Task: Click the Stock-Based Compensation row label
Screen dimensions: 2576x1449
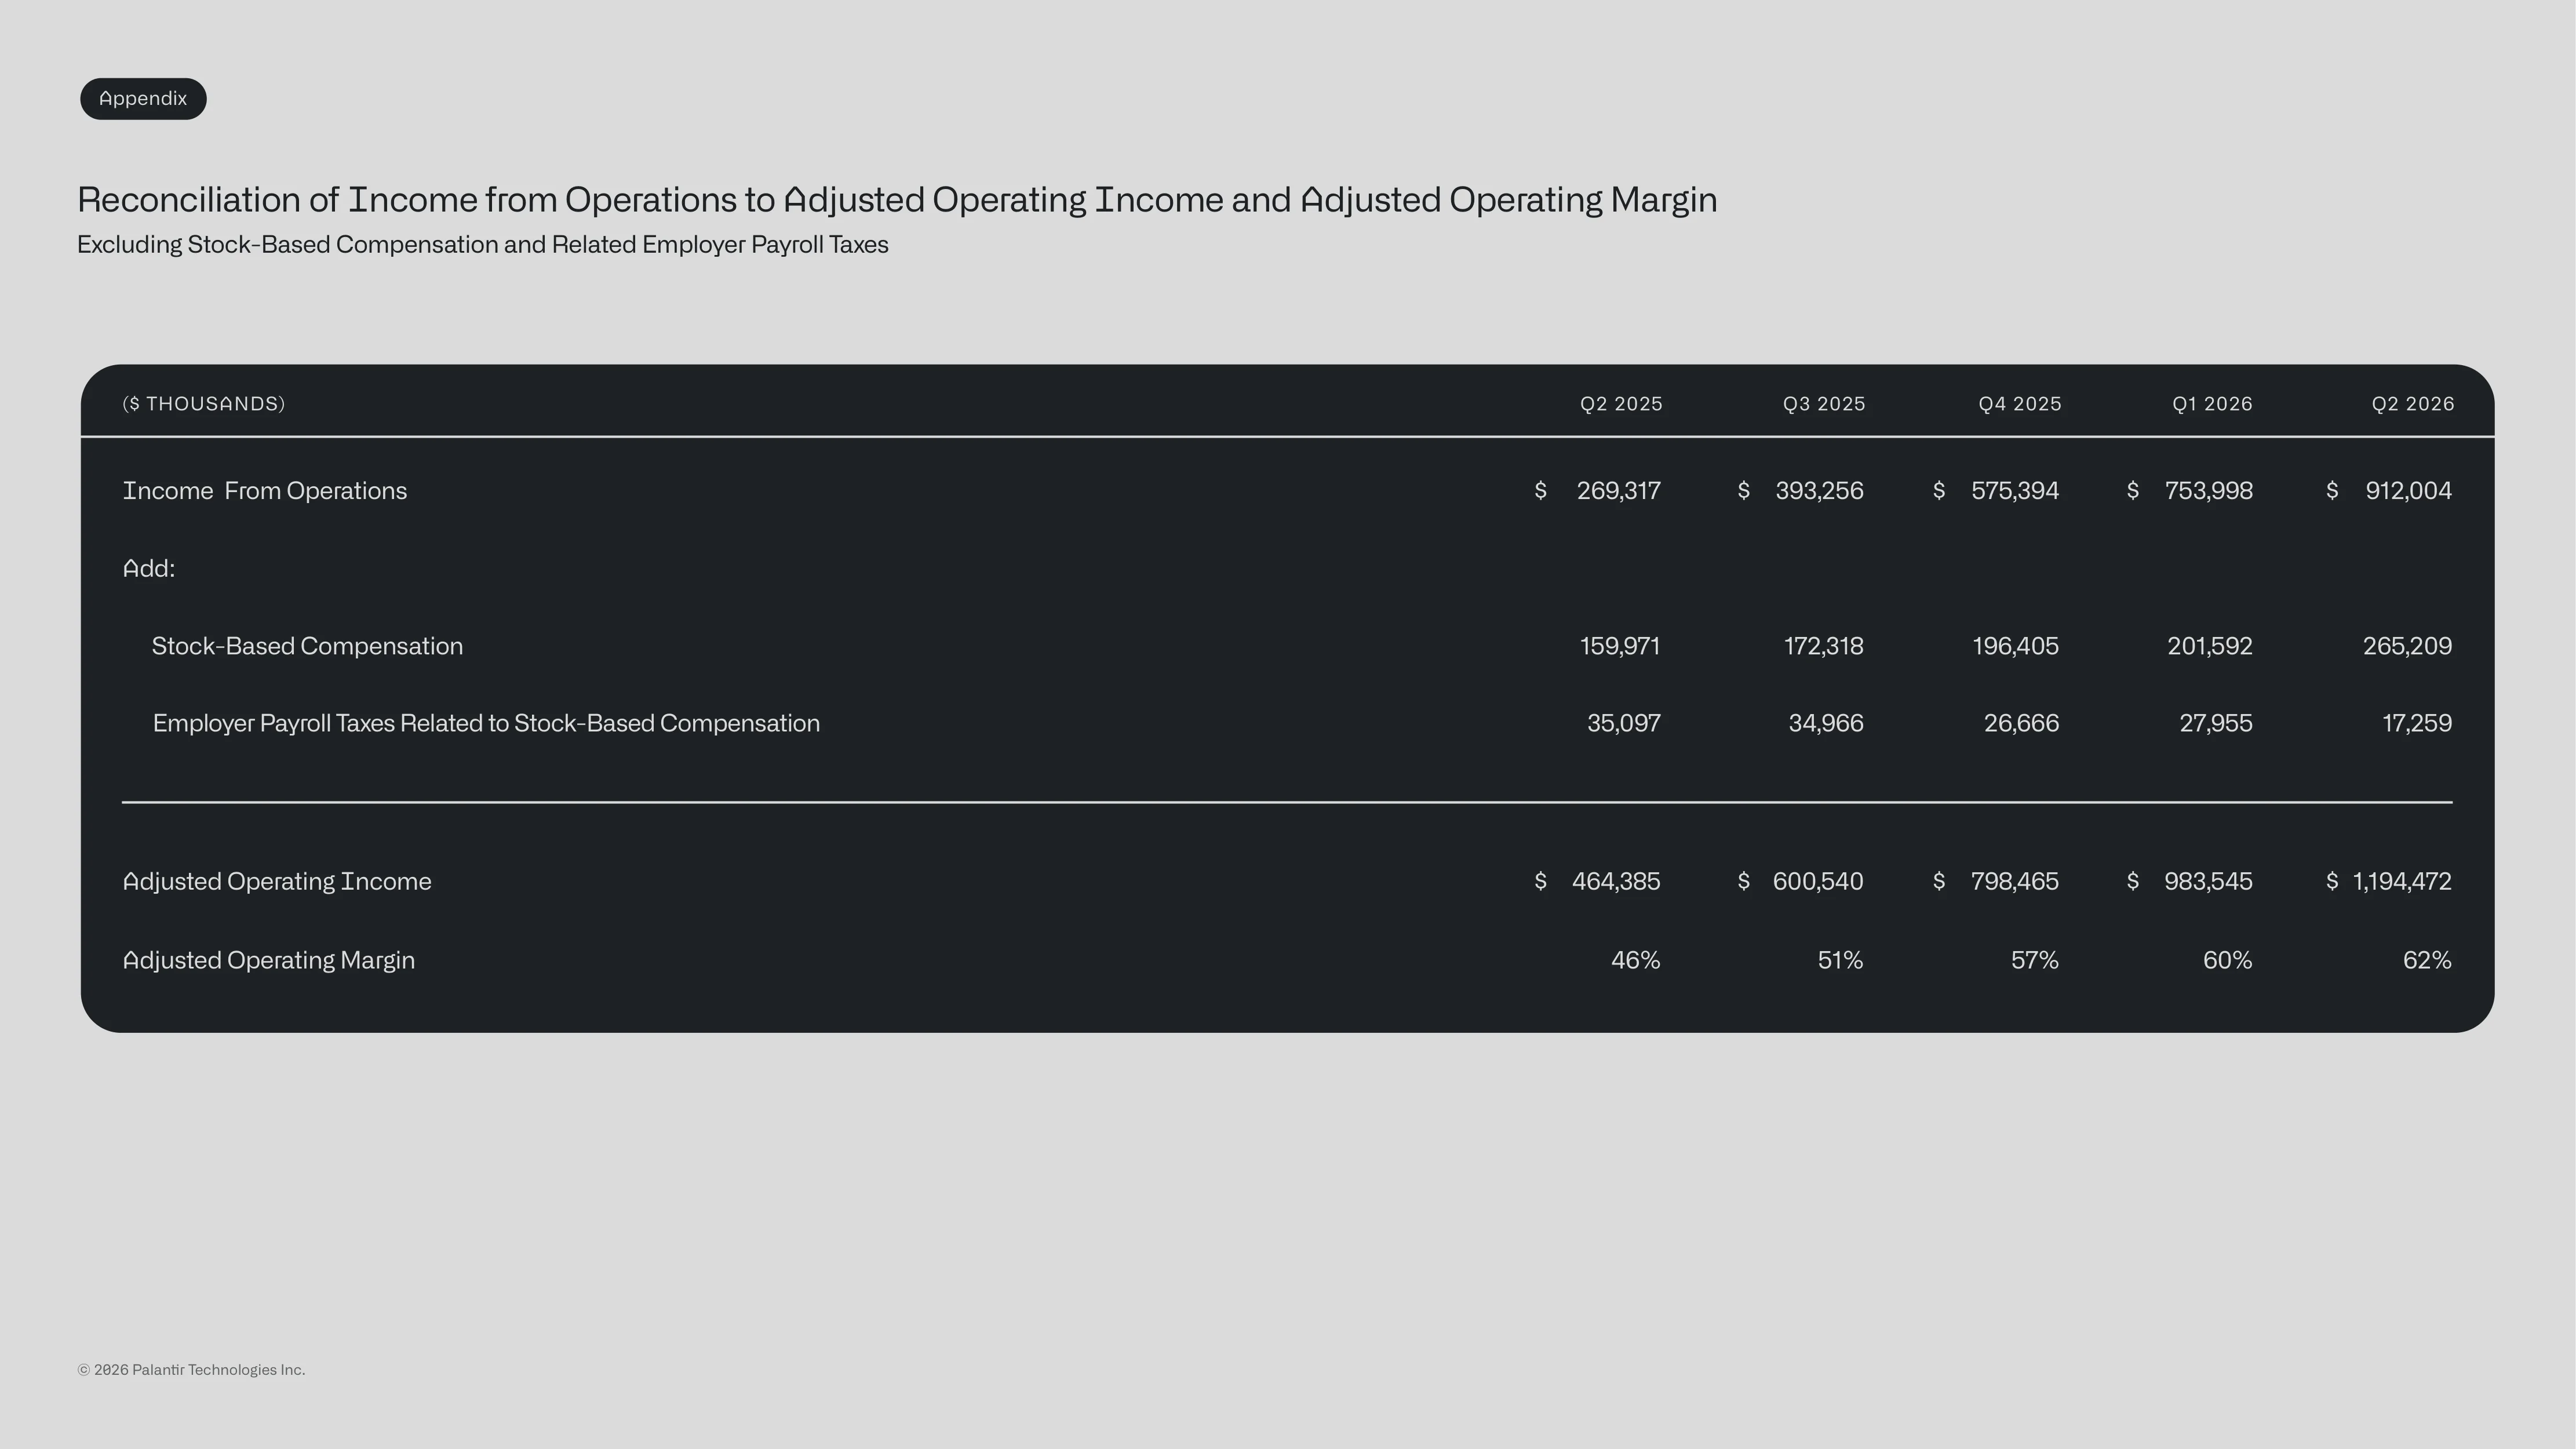Action: [307, 646]
